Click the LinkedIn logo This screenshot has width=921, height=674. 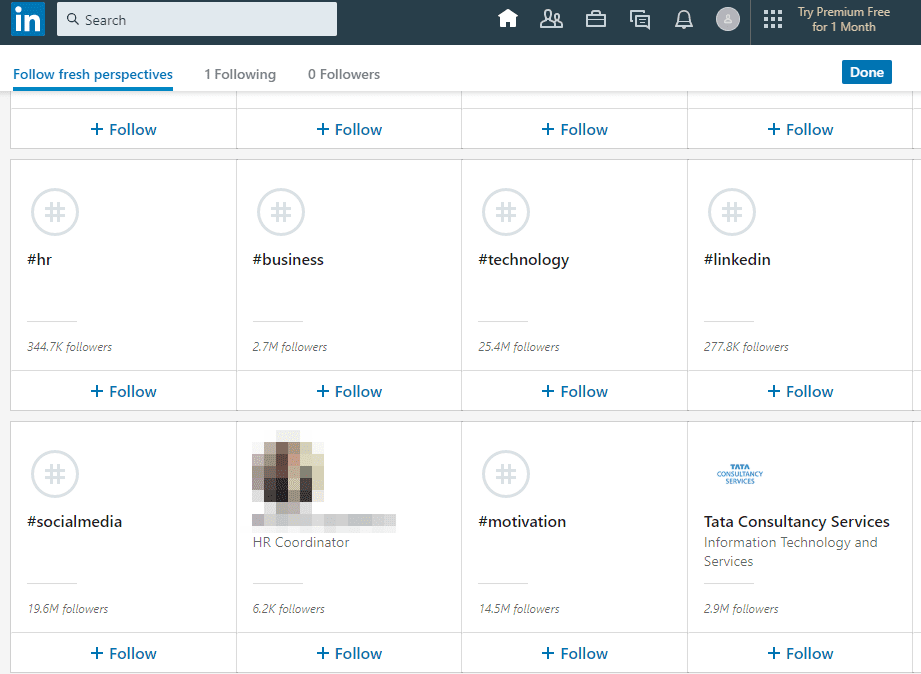pyautogui.click(x=27, y=18)
